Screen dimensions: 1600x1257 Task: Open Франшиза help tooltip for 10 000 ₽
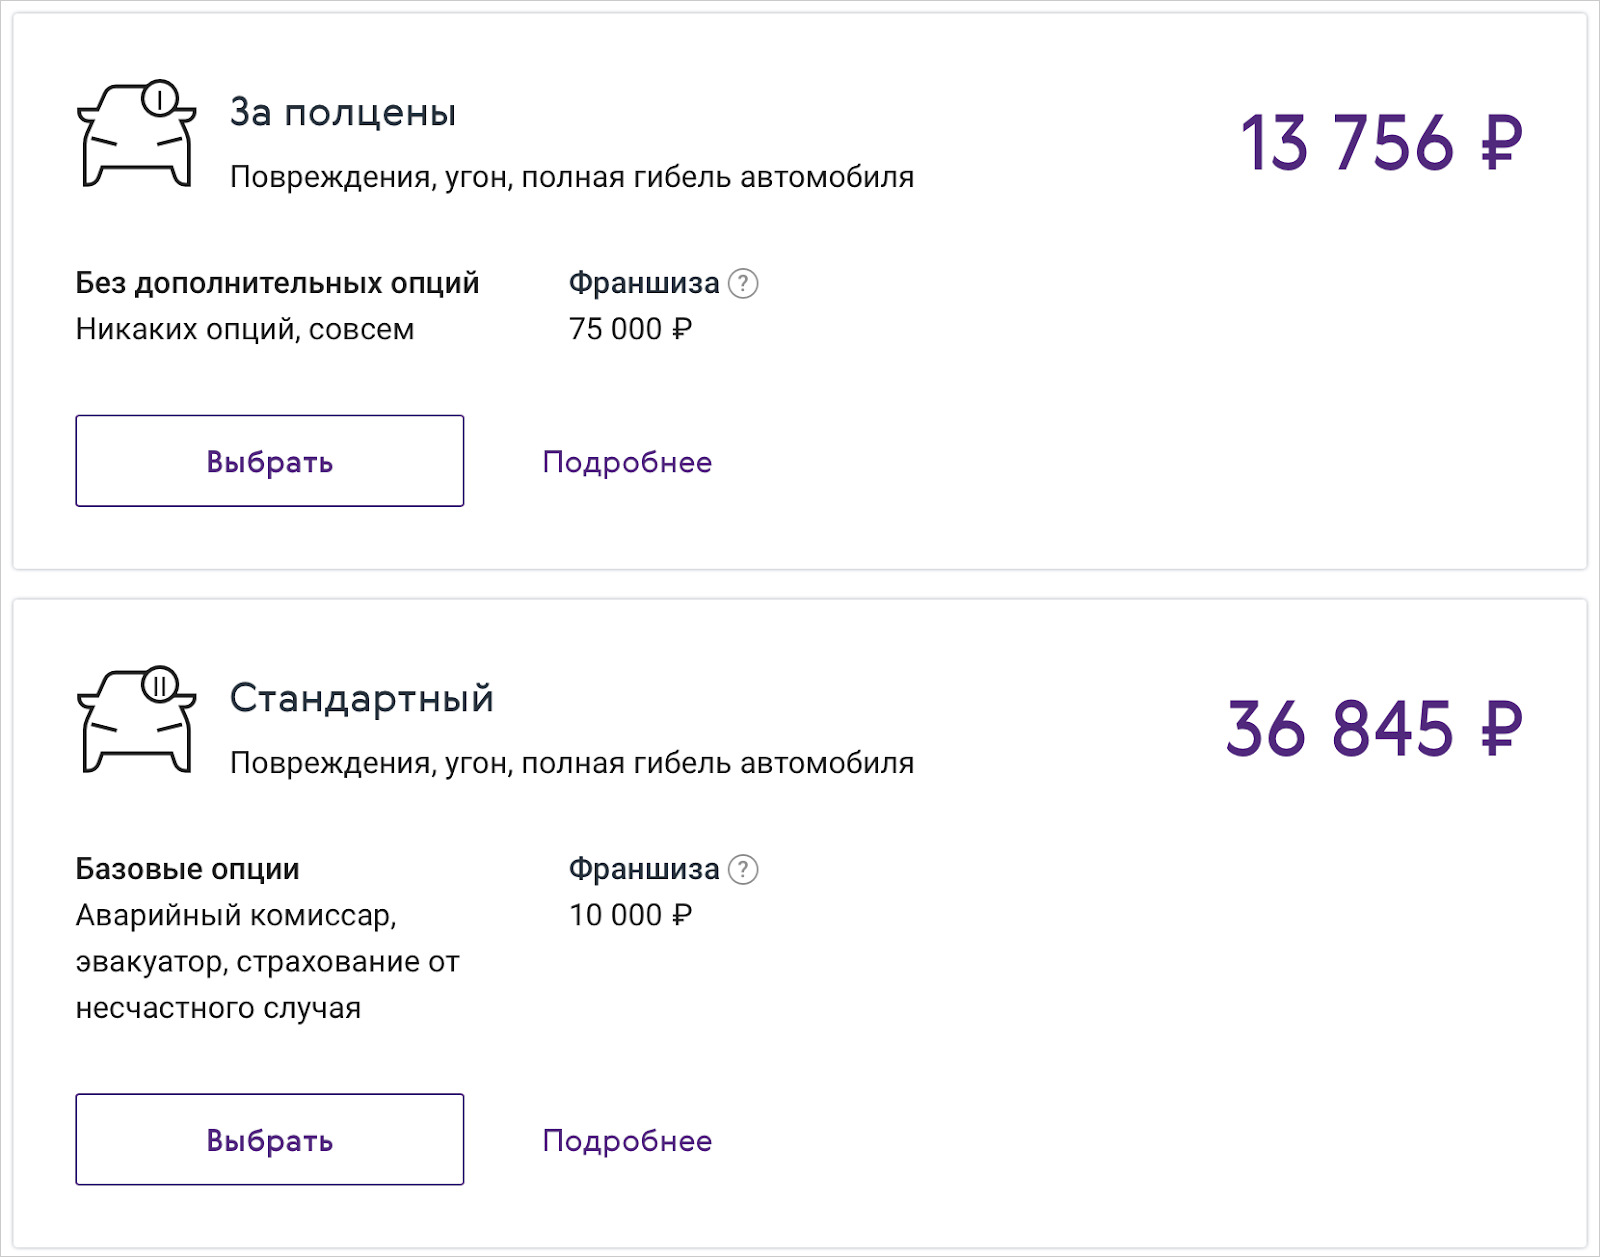pos(743,870)
